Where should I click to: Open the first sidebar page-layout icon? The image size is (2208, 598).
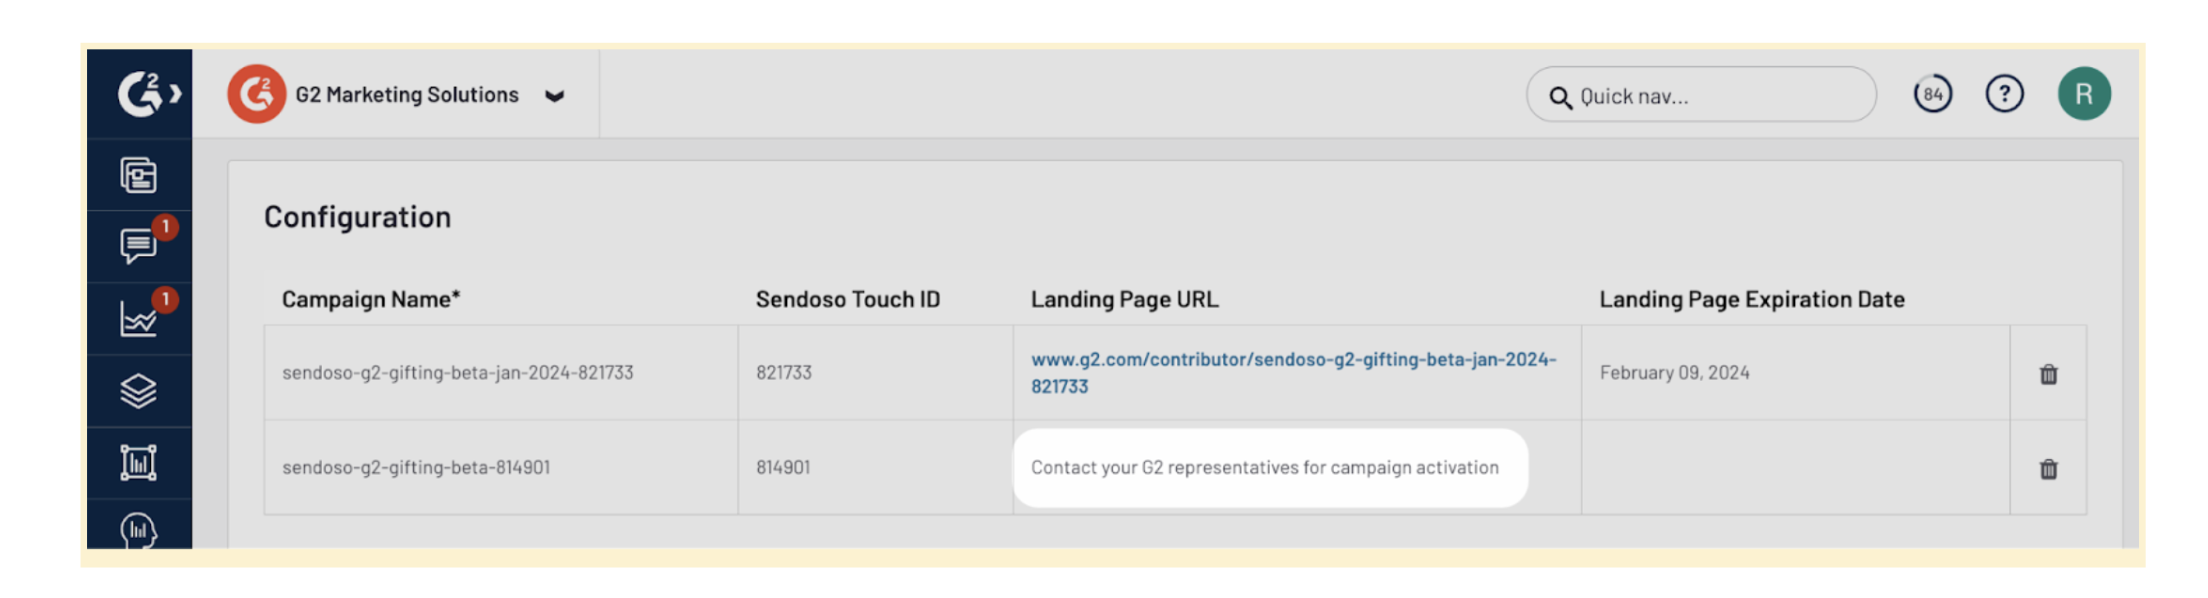(139, 176)
